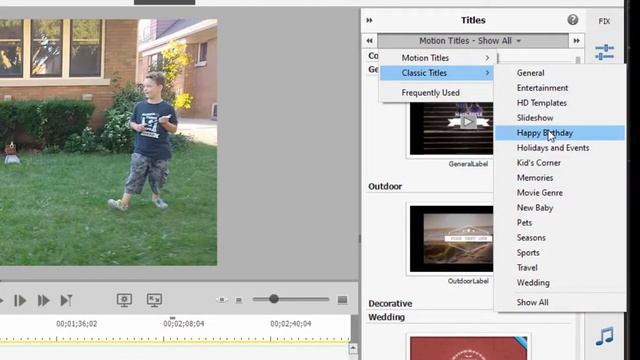This screenshot has height=360, width=640.
Task: Click the timeline scroll up arrow
Action: 353,348
